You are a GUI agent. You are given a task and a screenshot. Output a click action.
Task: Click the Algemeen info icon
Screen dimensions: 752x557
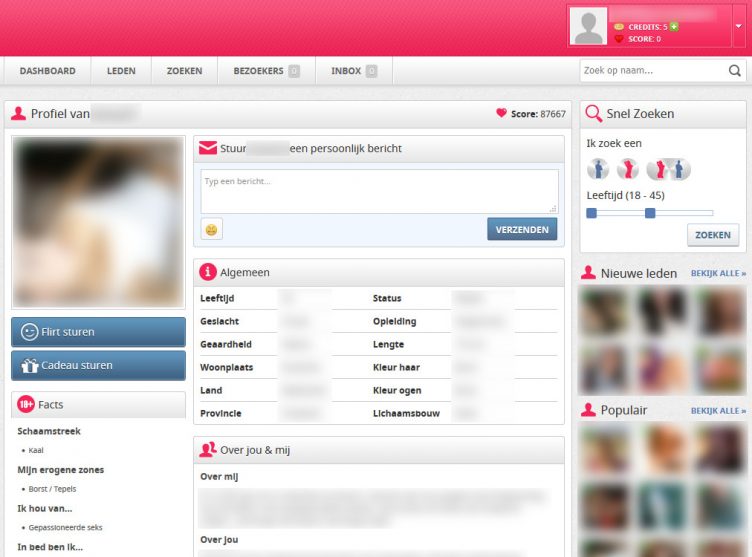[x=208, y=272]
